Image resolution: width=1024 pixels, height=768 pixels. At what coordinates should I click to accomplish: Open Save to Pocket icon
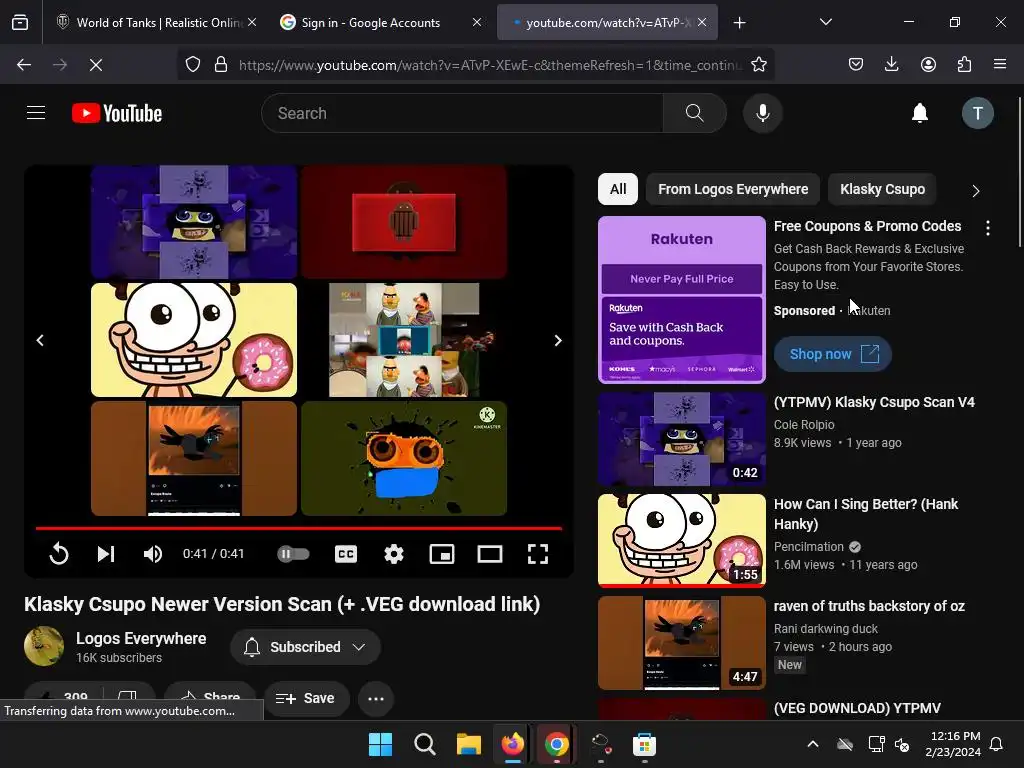point(856,64)
